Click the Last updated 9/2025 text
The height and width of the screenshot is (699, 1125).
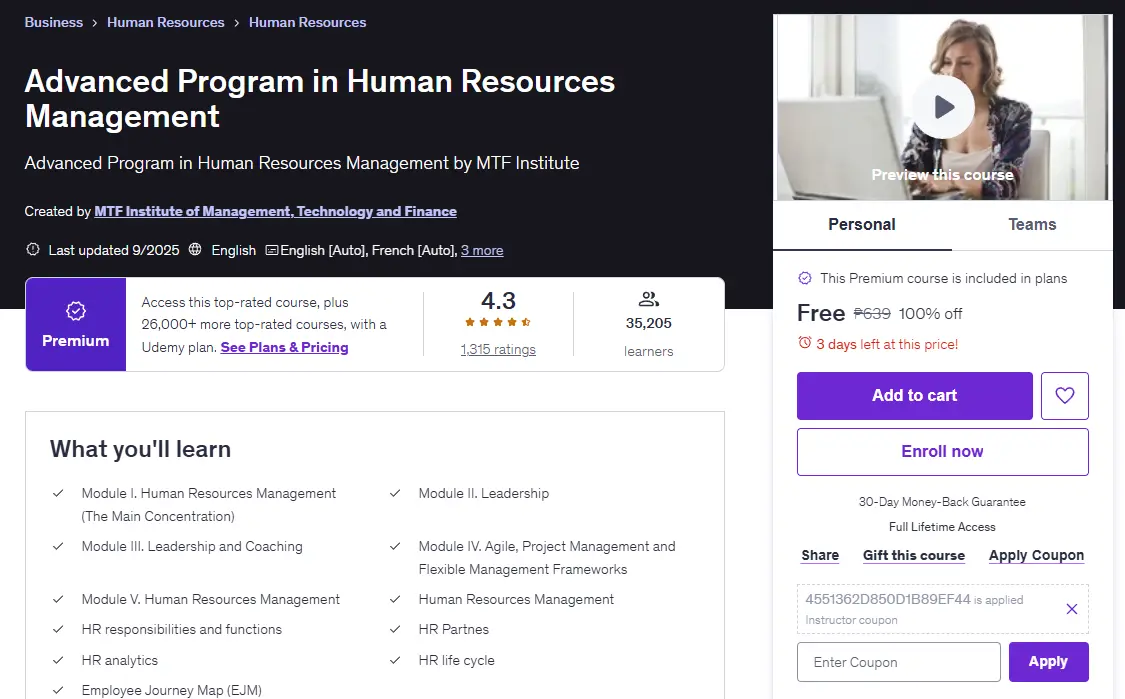(114, 250)
